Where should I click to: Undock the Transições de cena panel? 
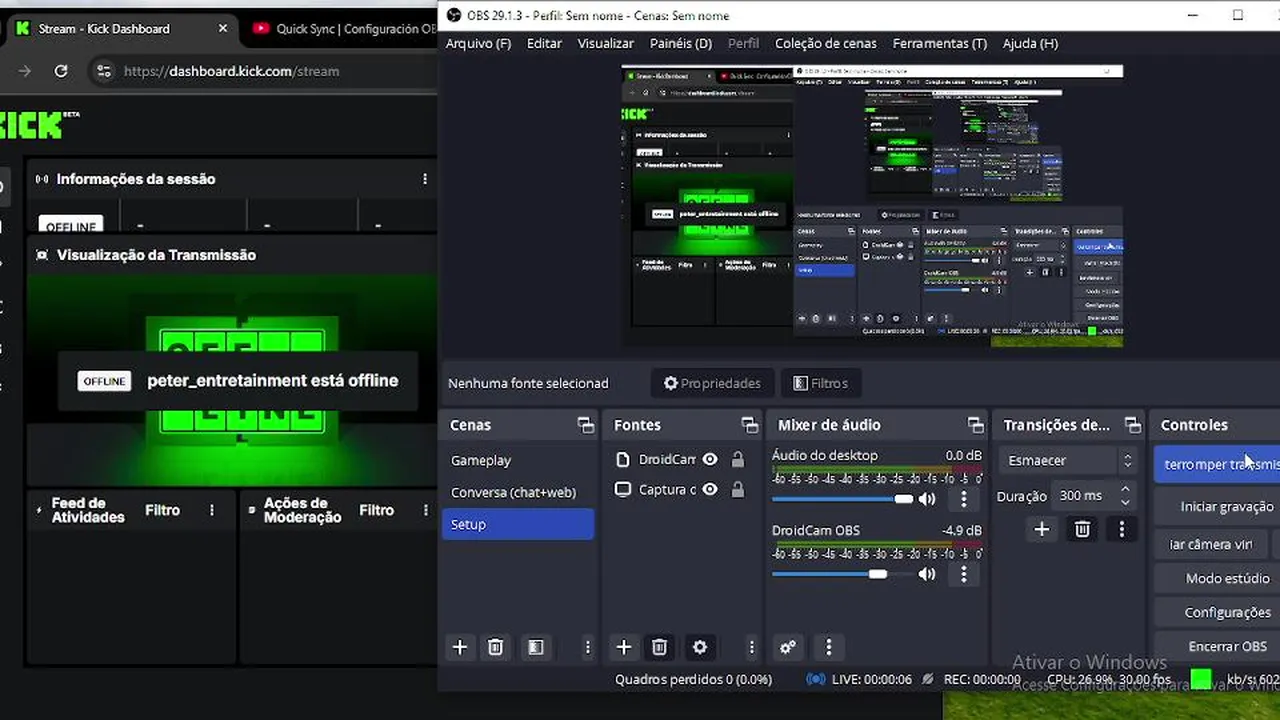tap(1133, 425)
